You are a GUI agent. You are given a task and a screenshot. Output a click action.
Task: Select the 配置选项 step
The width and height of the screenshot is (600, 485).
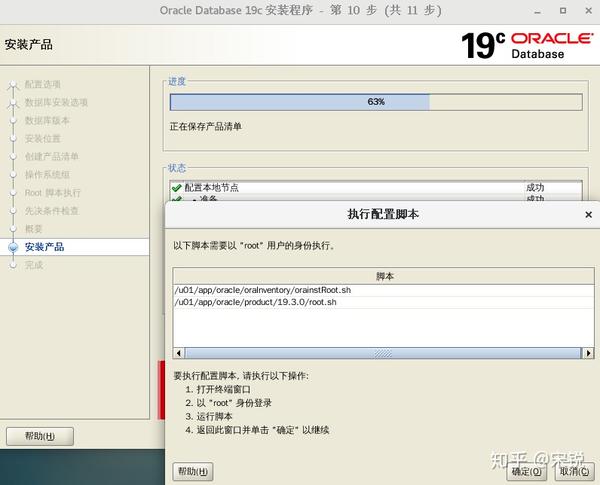click(x=42, y=84)
